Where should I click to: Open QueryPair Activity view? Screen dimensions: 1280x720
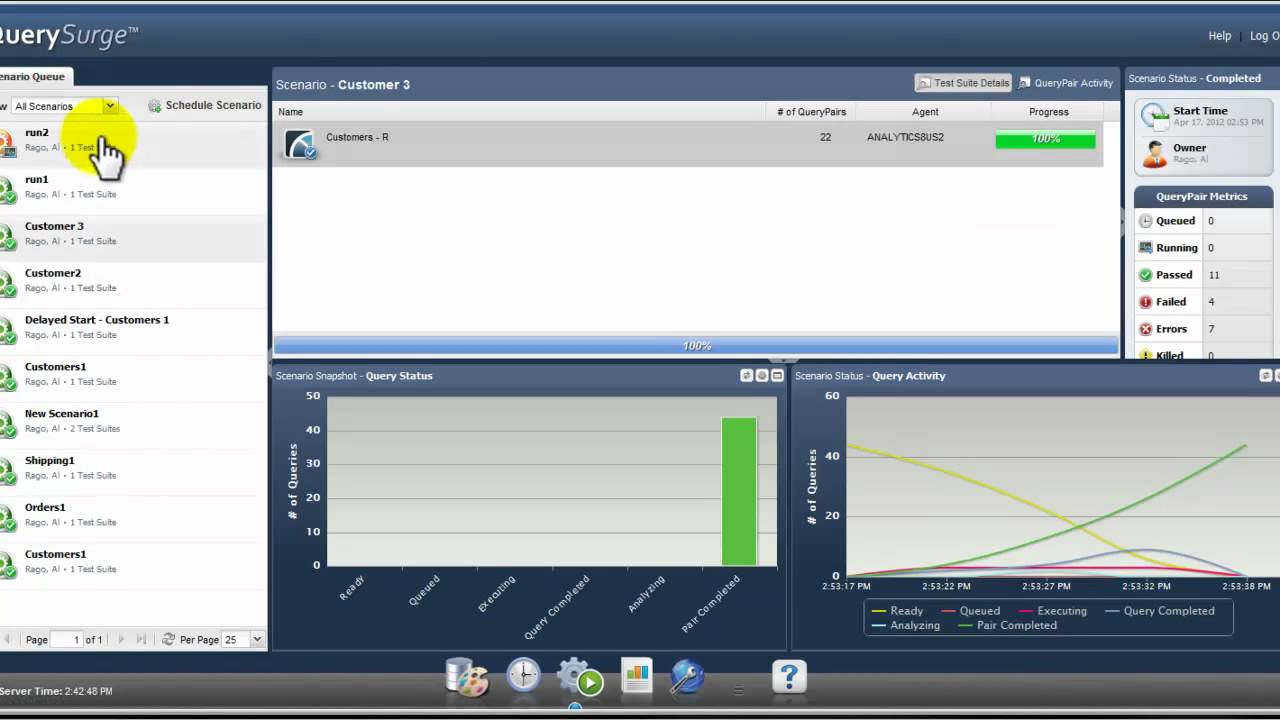pos(1066,83)
